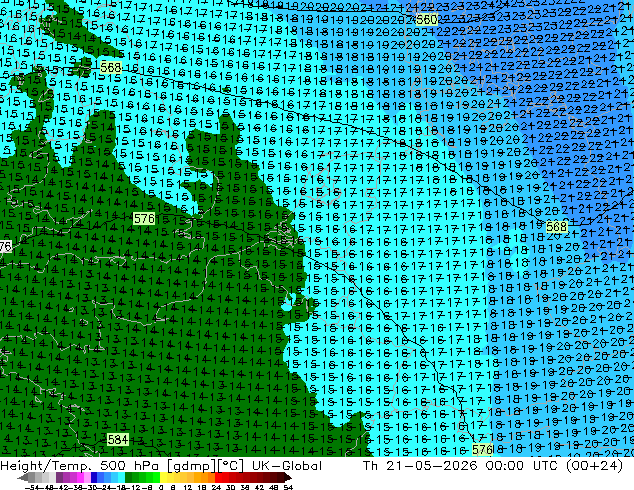Click the Height/Temp. 500 hPa title text
The height and width of the screenshot is (490, 634).
coord(79,466)
